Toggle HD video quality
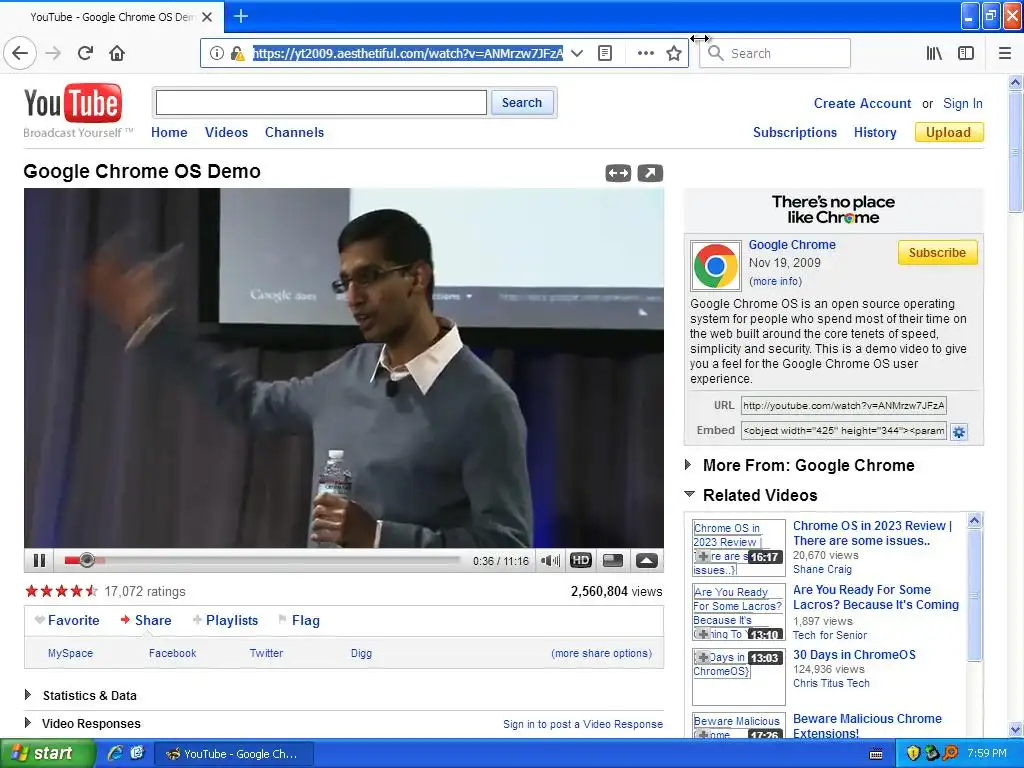The image size is (1024, 768). [x=581, y=560]
